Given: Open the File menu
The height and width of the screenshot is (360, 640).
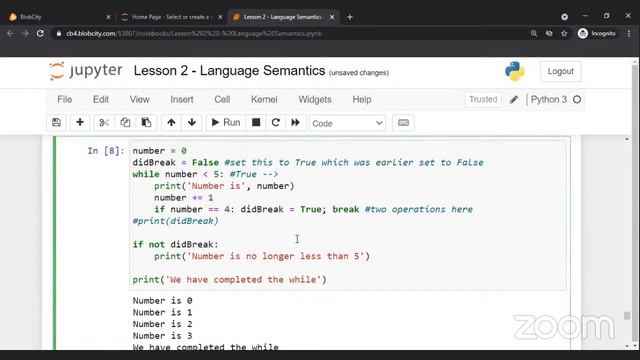Looking at the screenshot, I should pyautogui.click(x=64, y=100).
